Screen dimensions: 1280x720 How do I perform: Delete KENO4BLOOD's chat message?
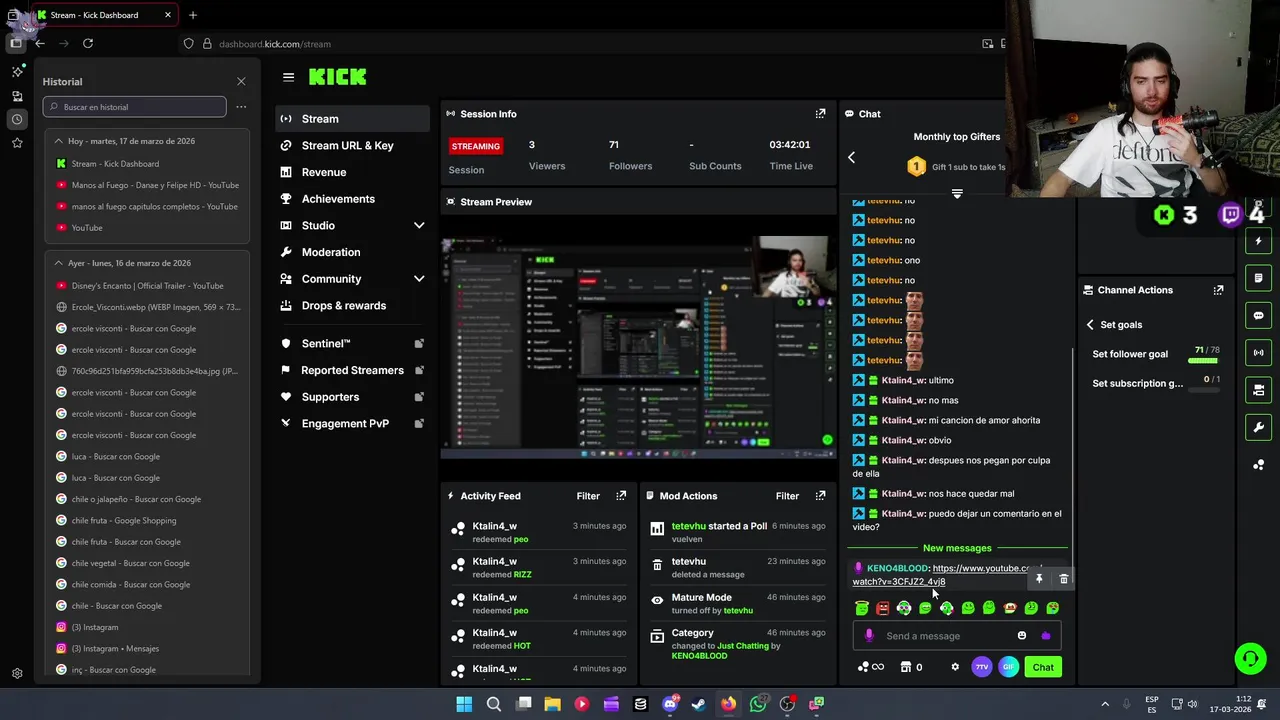1063,579
